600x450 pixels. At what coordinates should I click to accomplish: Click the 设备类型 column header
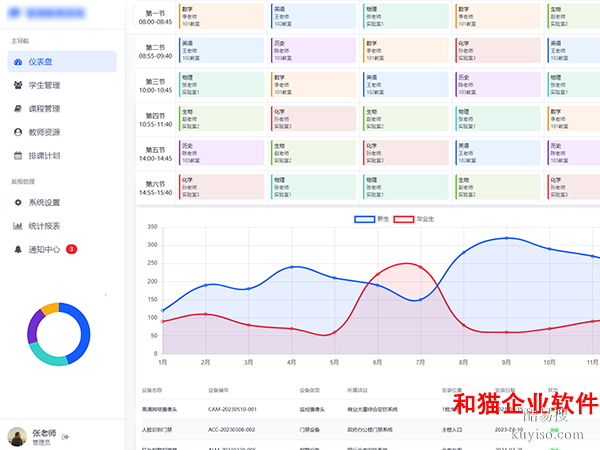310,390
